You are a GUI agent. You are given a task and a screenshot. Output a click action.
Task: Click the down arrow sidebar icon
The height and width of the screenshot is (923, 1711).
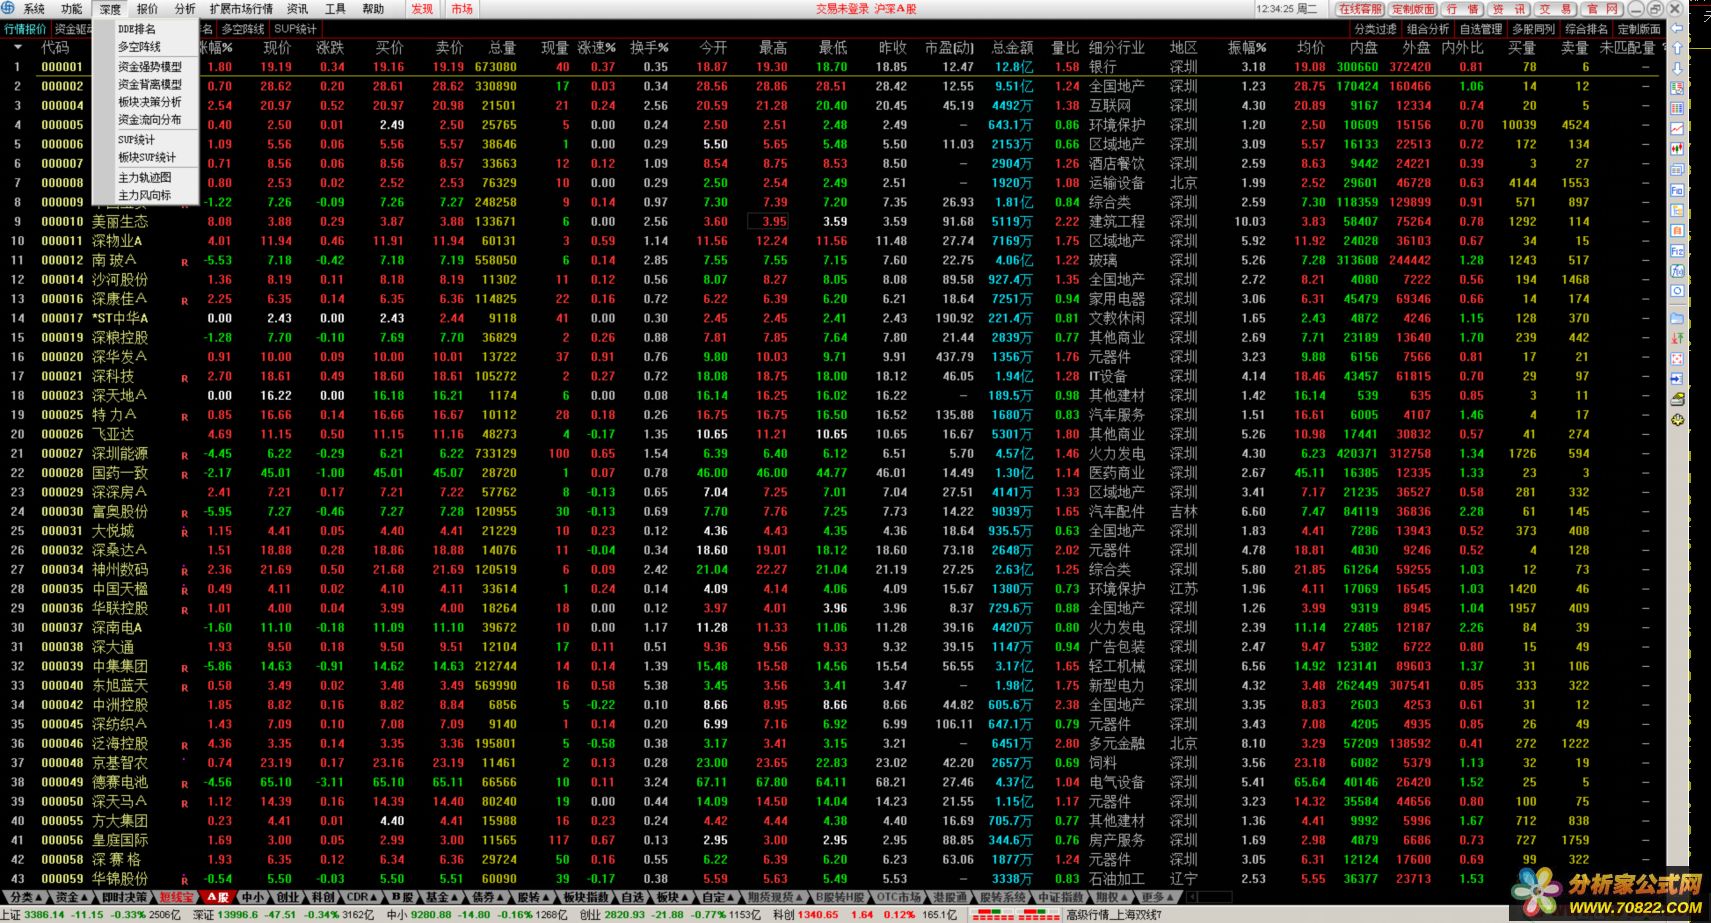click(x=1677, y=68)
